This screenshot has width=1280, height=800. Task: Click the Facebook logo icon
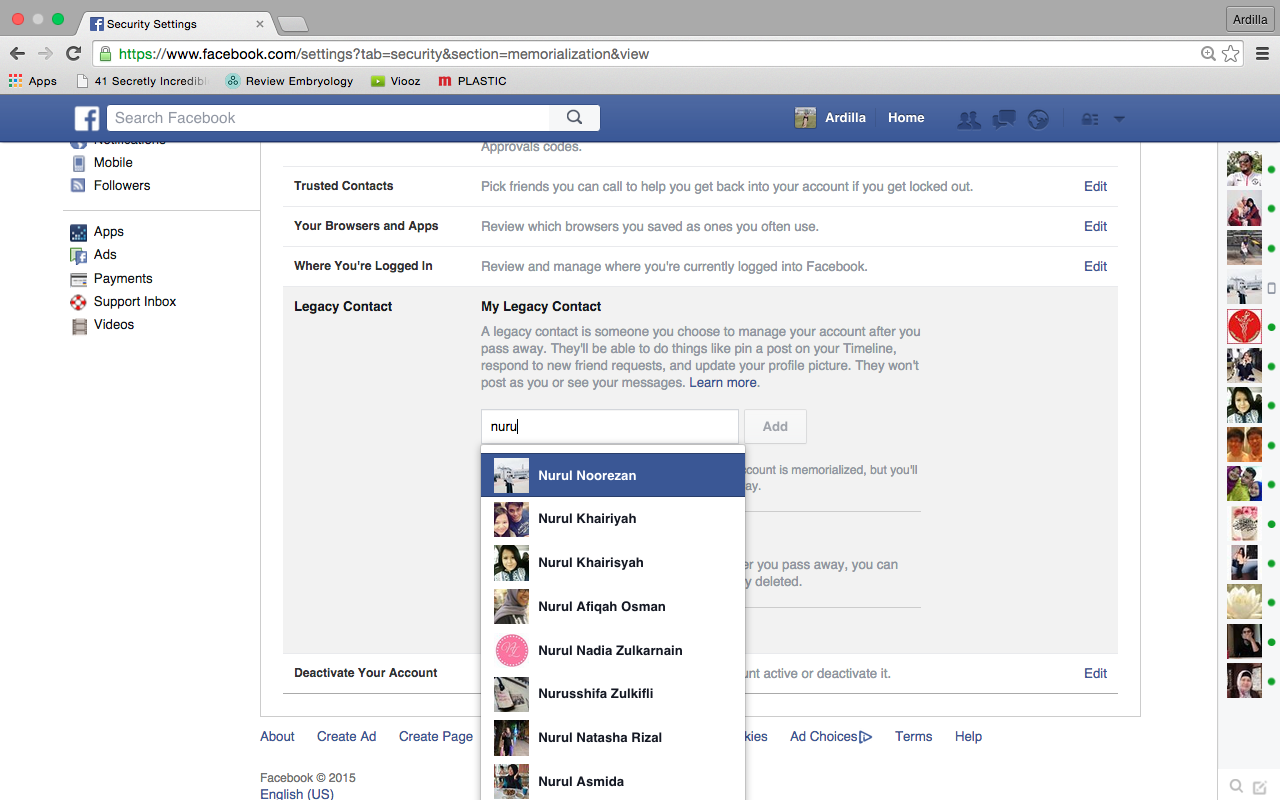click(x=87, y=118)
